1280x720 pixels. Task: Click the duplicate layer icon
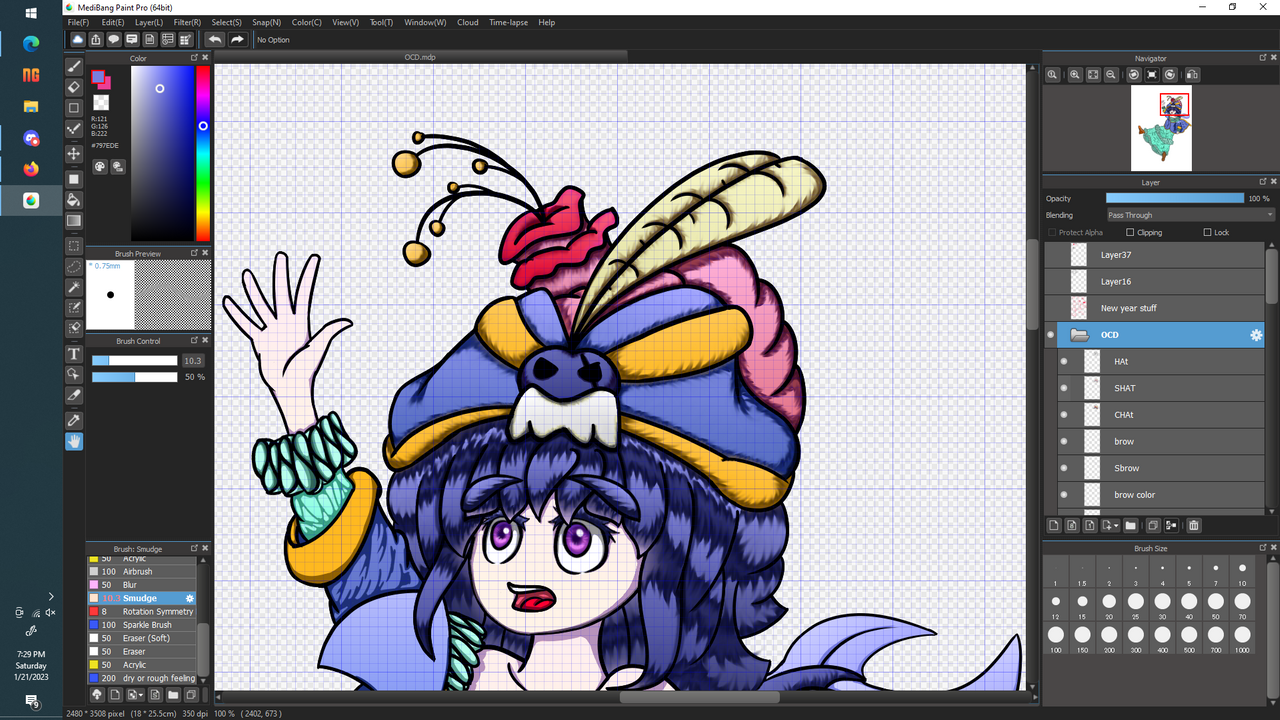1153,525
